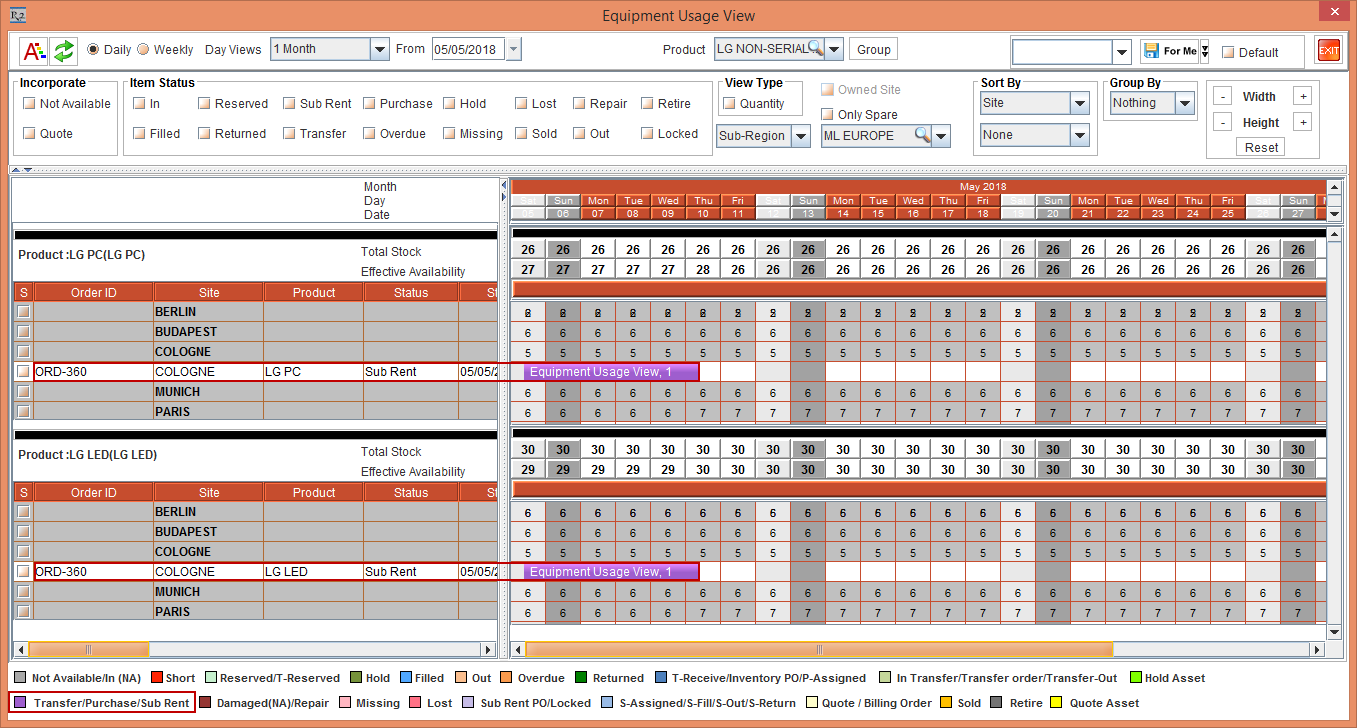Image resolution: width=1357 pixels, height=728 pixels.
Task: Enable the Sub Rent status checkbox
Action: point(290,103)
